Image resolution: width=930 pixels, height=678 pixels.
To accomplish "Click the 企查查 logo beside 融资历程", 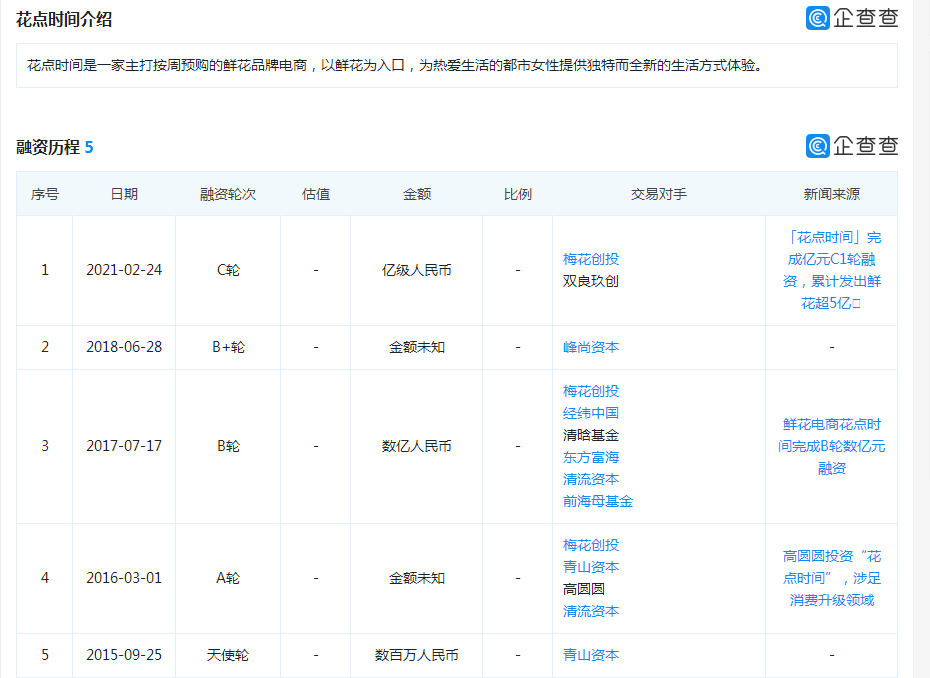I will [852, 145].
